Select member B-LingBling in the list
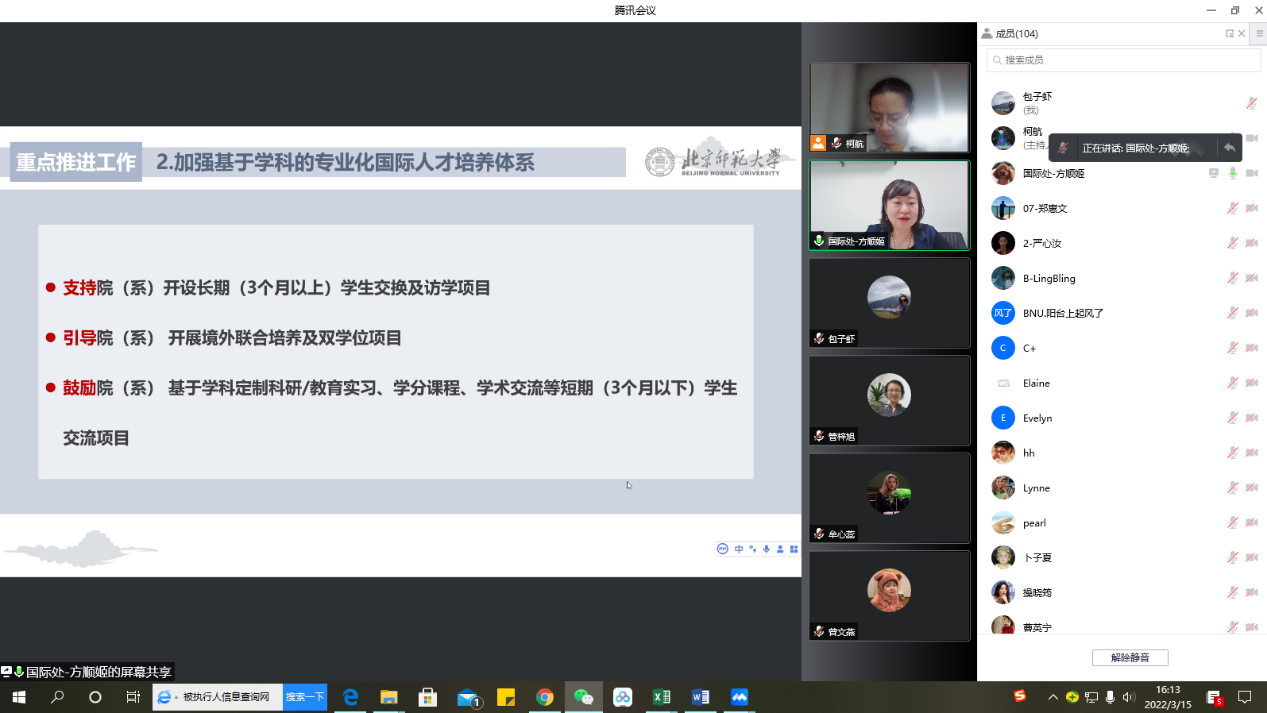This screenshot has height=713, width=1267. coord(1049,278)
